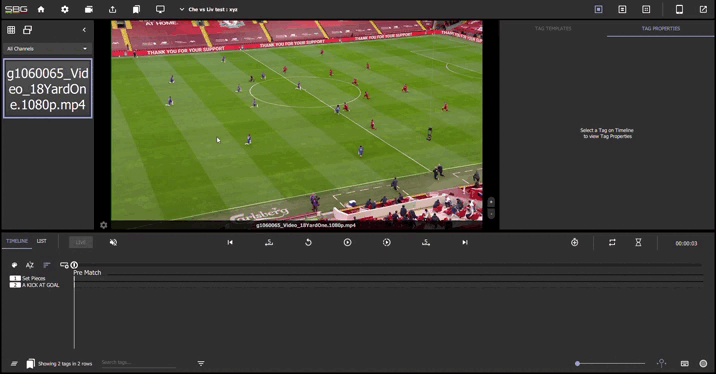Click the 00:00:03 timecode display
The width and height of the screenshot is (716, 374).
point(686,243)
